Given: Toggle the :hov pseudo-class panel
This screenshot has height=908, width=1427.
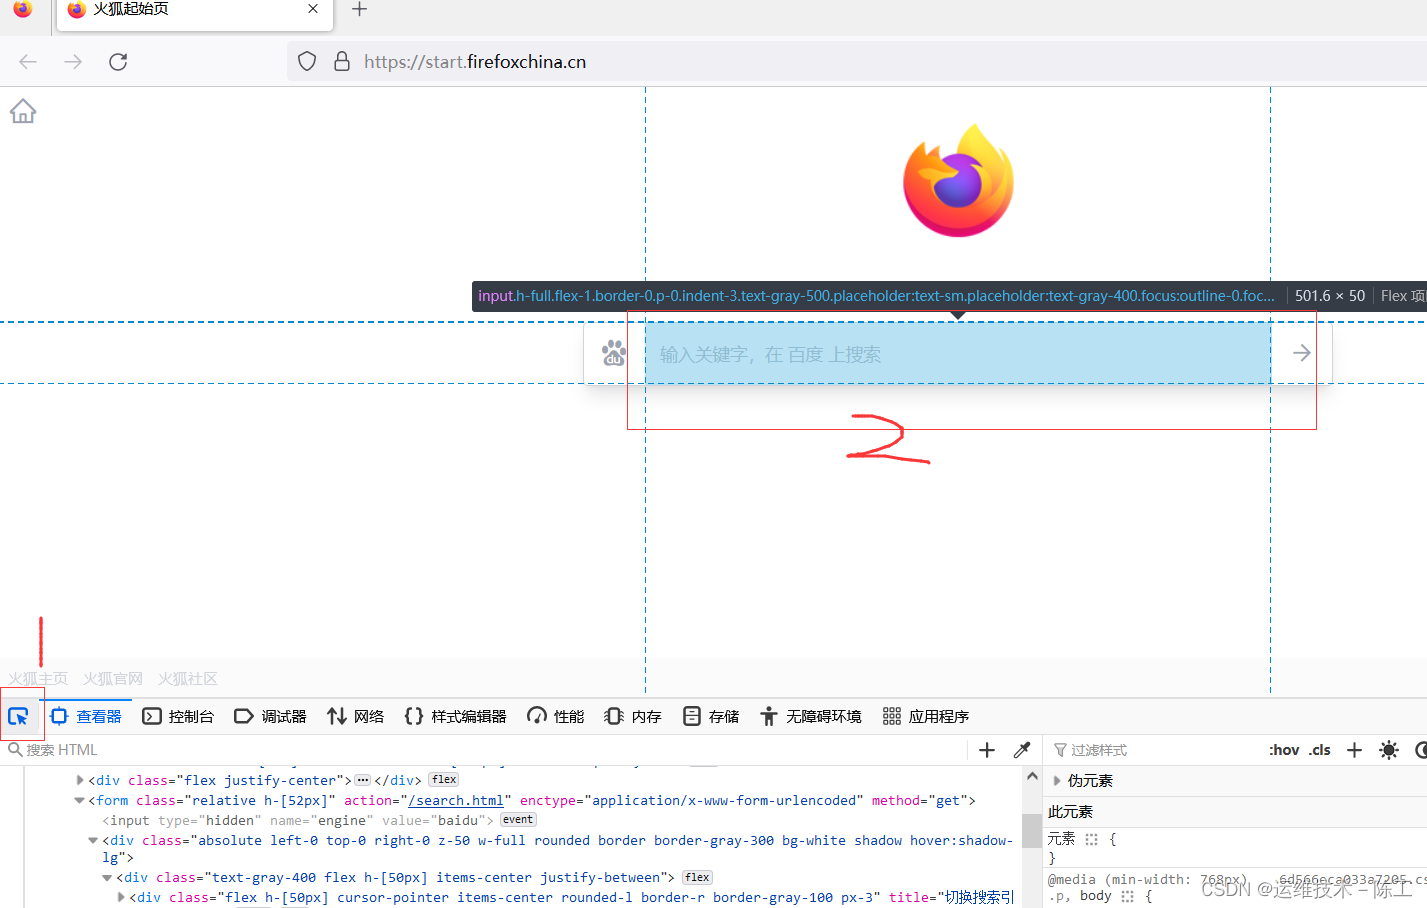Looking at the screenshot, I should click(x=1284, y=750).
